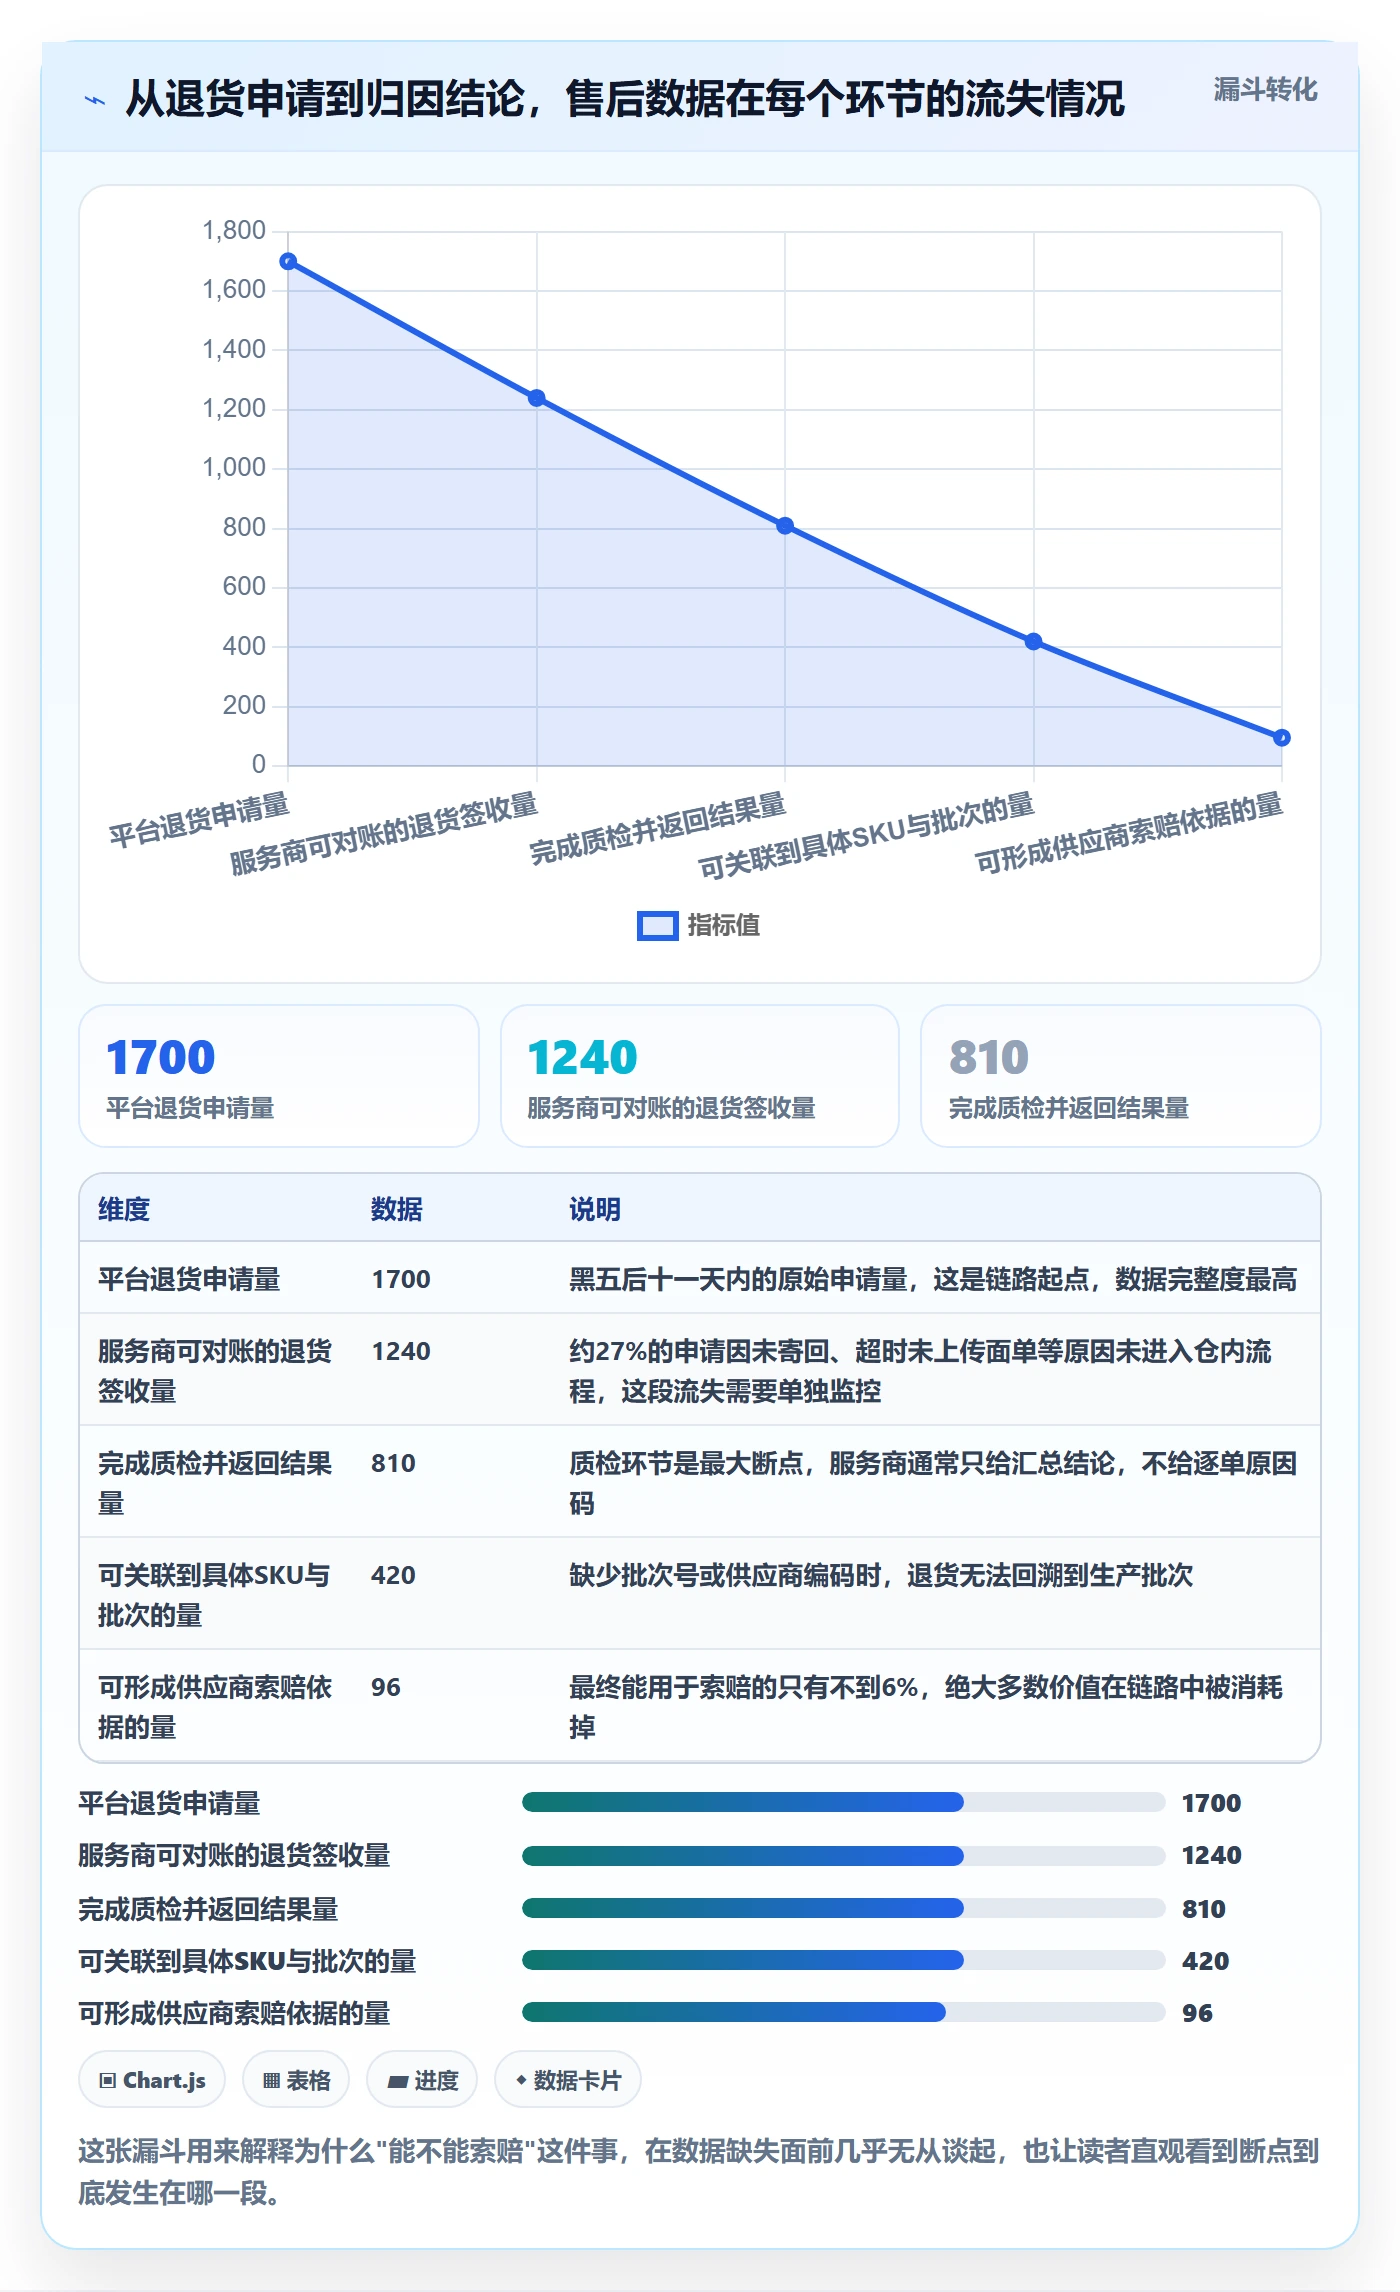Click the y-axis value 1,000
Screen dimensions: 1400x2292
234,468
